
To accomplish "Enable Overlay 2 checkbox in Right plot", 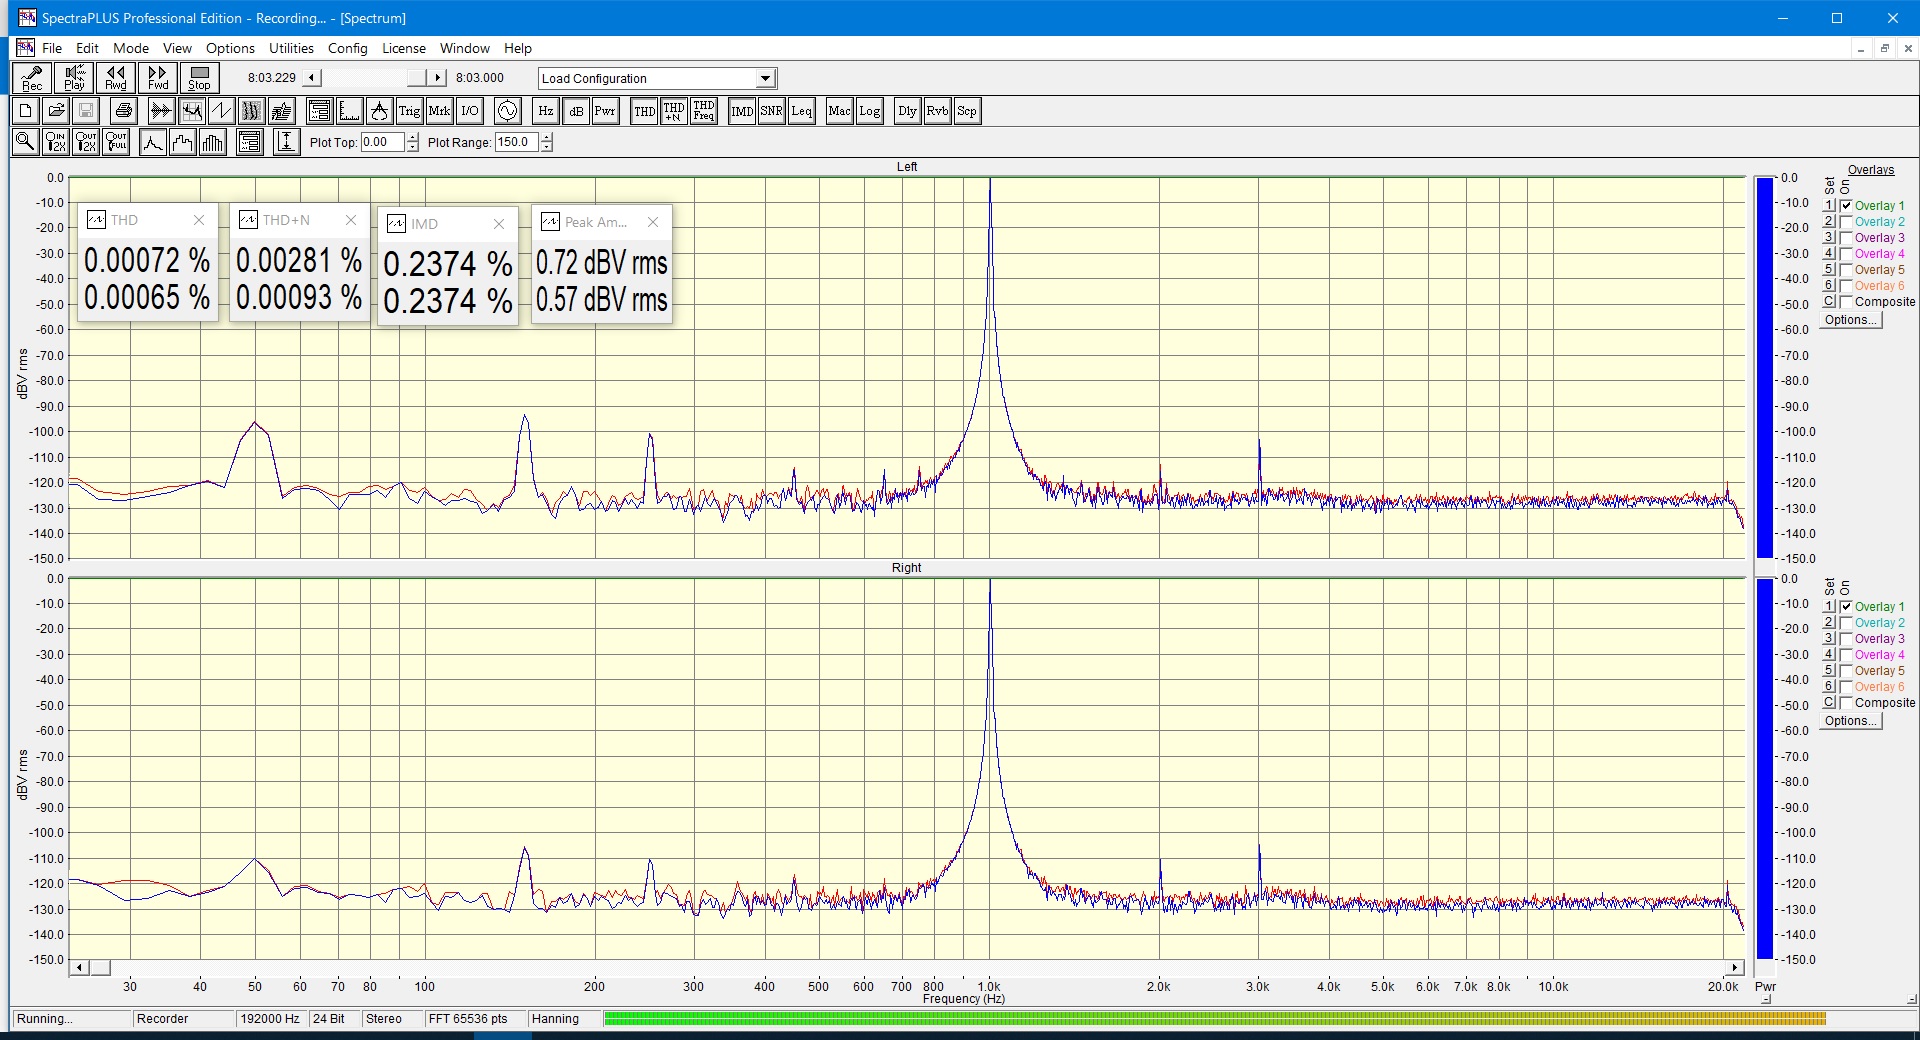I will coord(1846,623).
